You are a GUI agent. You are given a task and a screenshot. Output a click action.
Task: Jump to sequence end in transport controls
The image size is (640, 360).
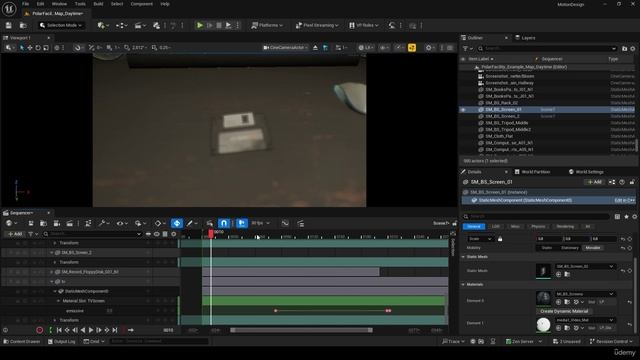point(115,330)
